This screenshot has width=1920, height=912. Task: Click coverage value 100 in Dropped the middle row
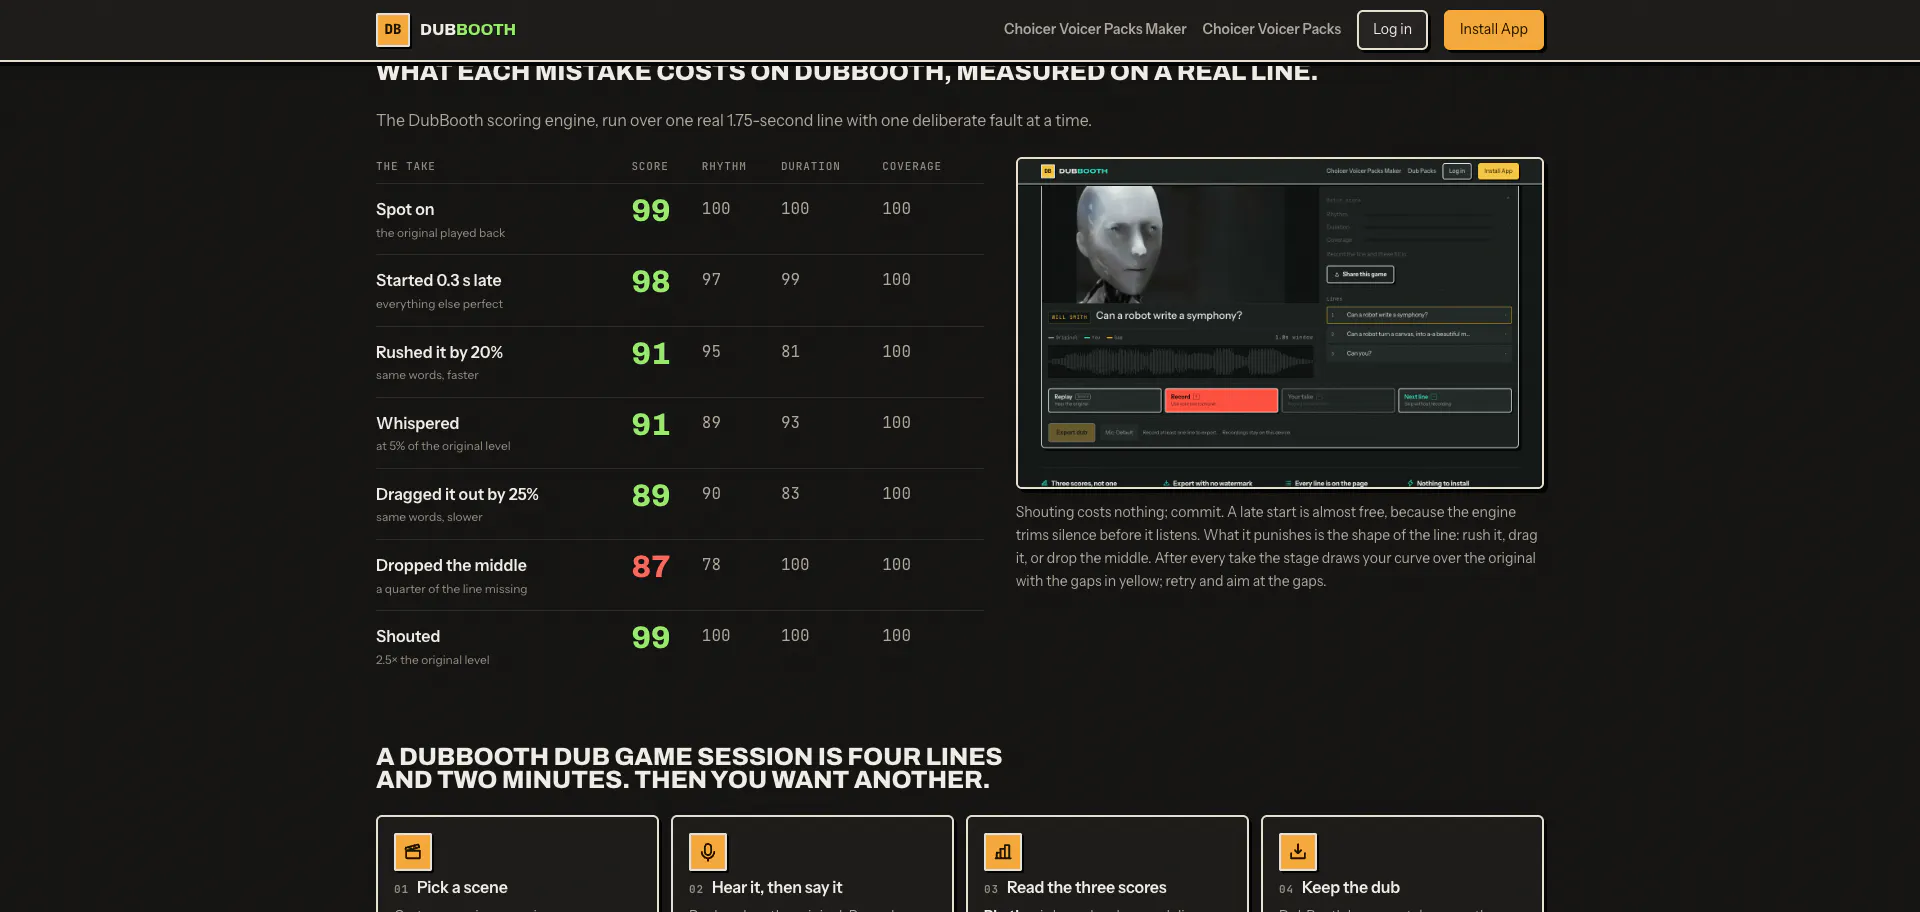click(x=896, y=565)
